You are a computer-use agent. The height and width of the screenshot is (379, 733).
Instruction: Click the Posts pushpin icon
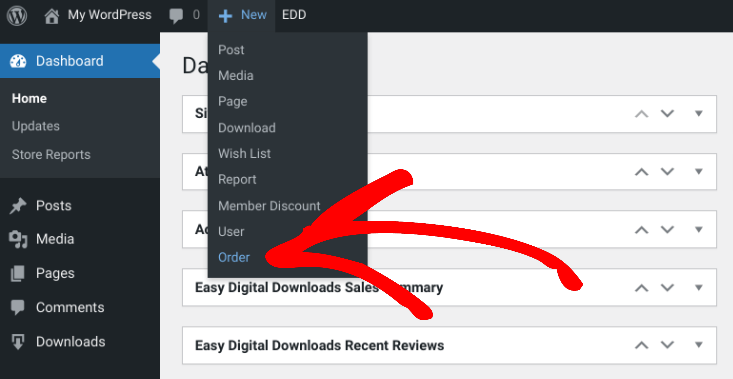(18, 206)
